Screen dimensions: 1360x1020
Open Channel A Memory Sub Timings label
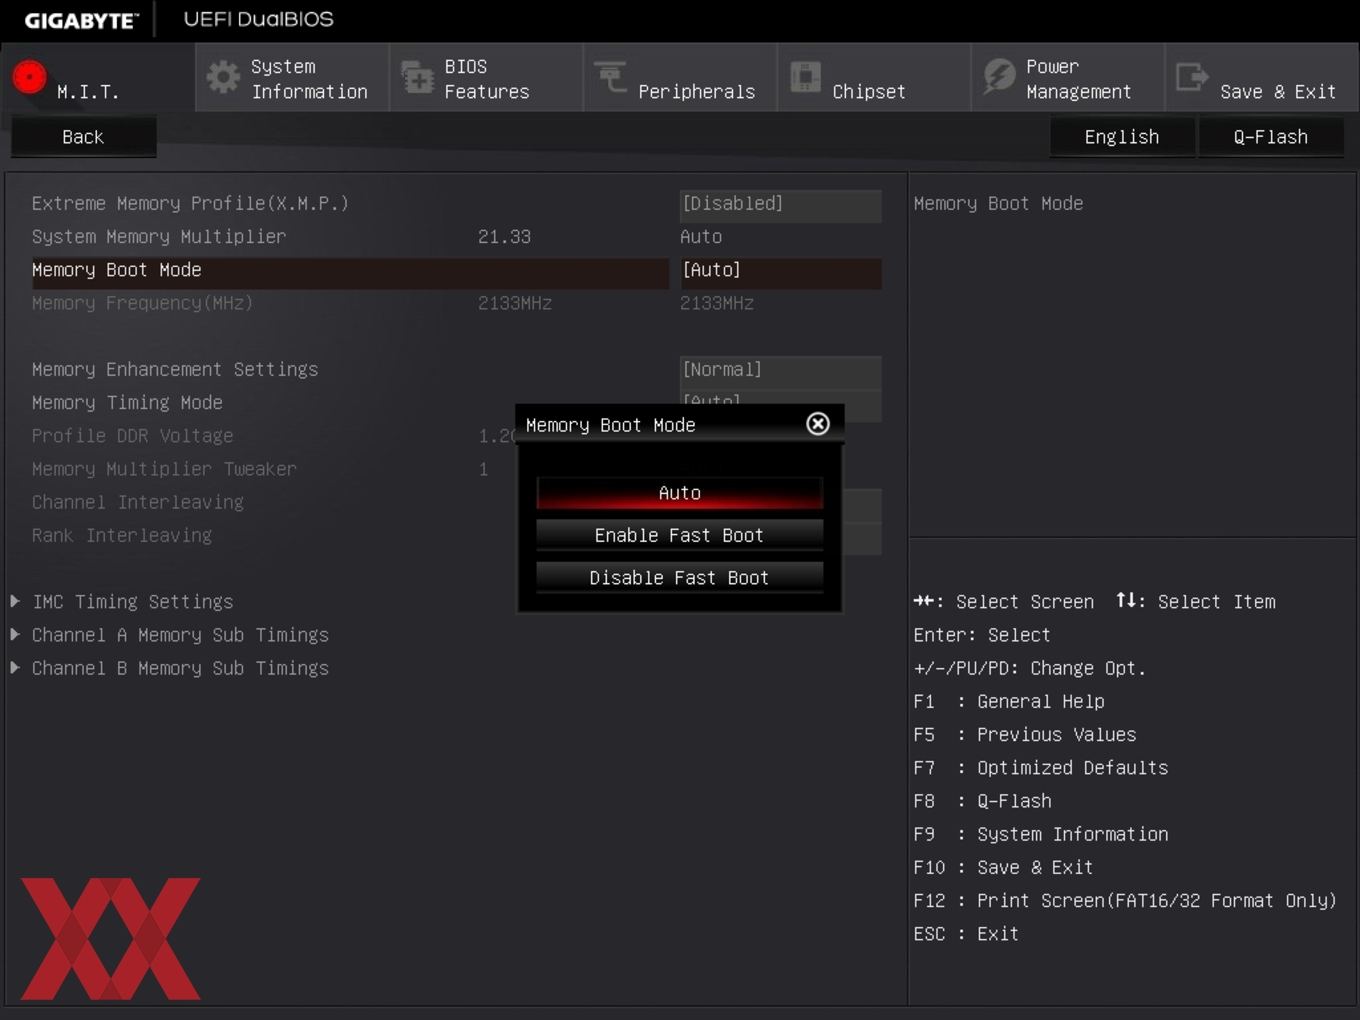pyautogui.click(x=180, y=635)
